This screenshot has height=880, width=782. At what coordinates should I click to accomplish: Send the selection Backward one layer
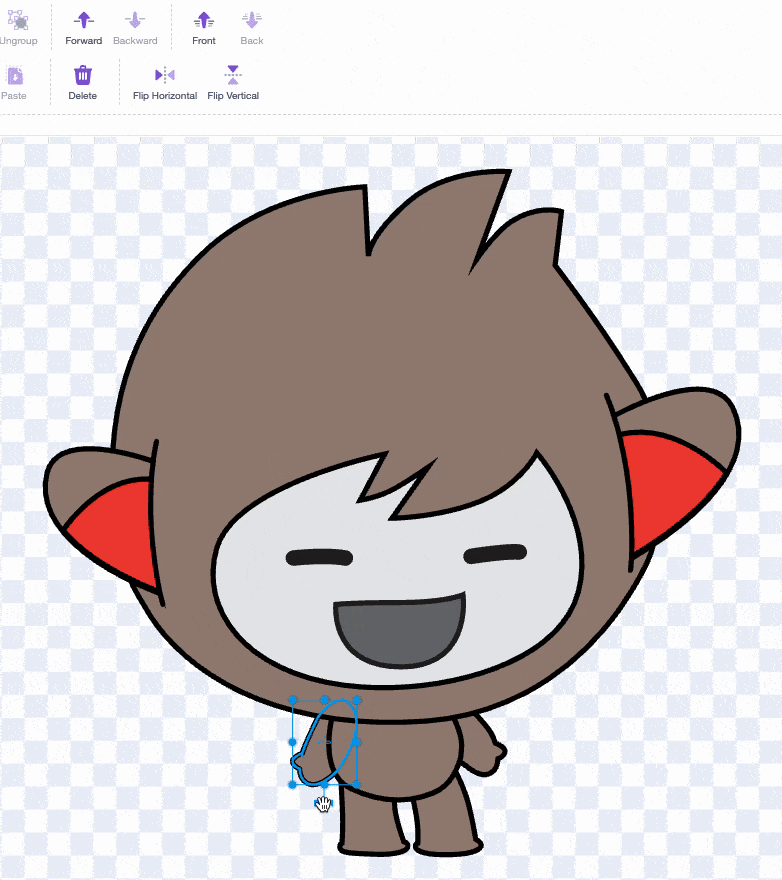135,20
